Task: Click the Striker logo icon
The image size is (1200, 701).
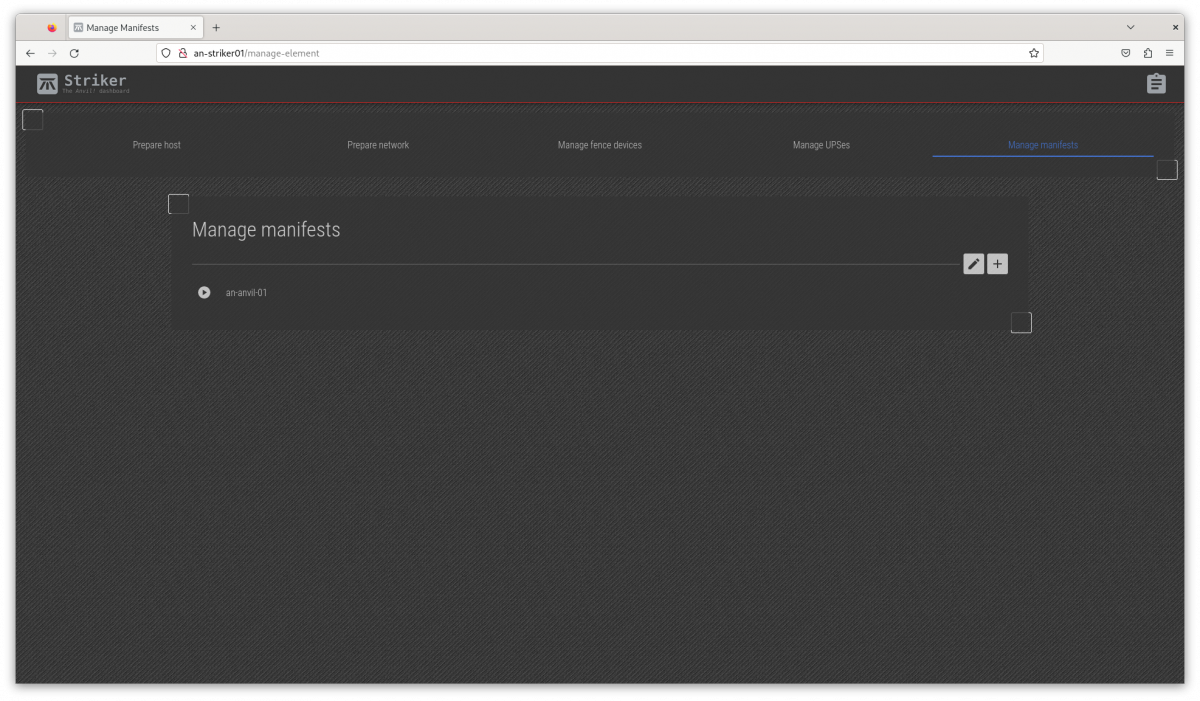Action: (x=47, y=84)
